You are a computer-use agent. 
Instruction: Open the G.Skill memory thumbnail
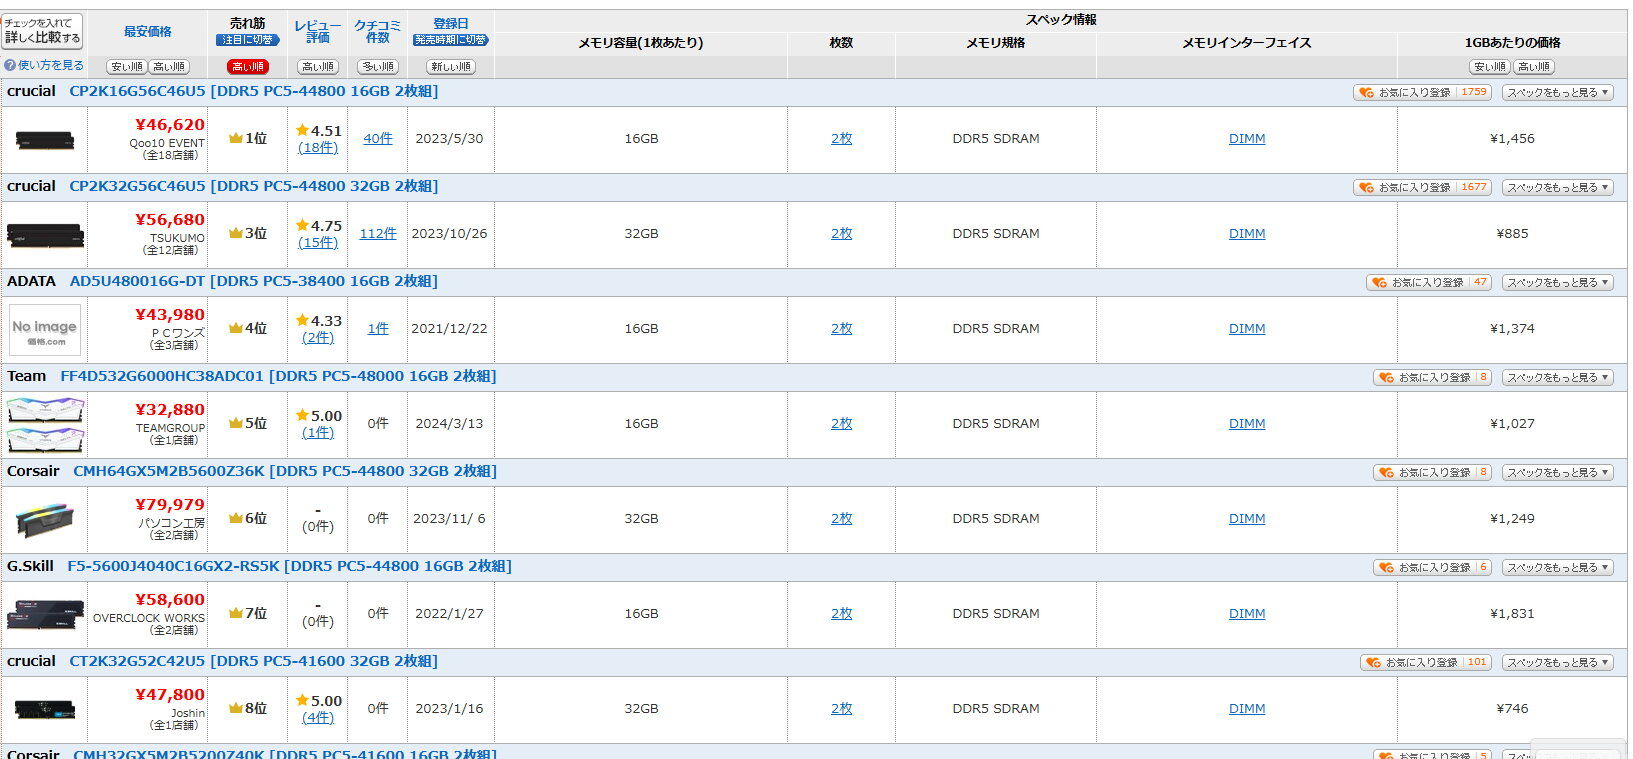click(x=45, y=614)
